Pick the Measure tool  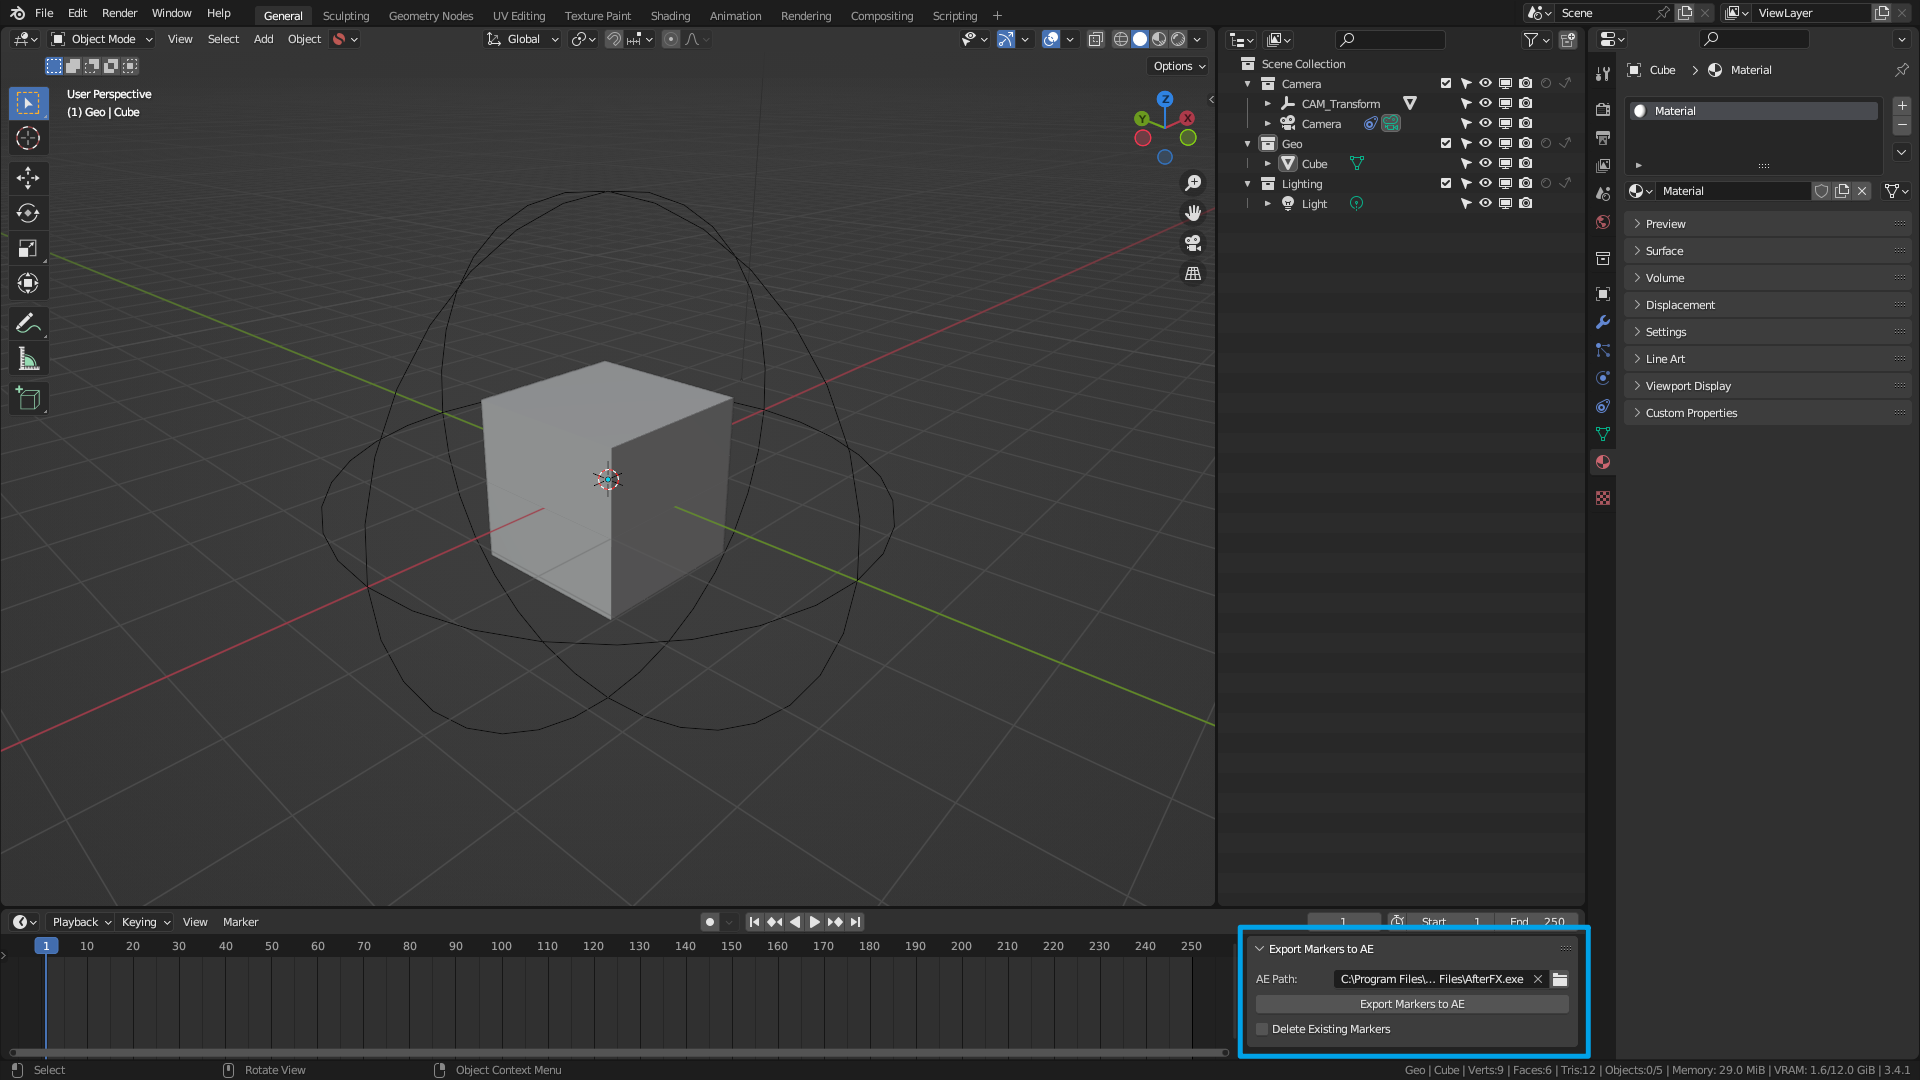tap(28, 358)
